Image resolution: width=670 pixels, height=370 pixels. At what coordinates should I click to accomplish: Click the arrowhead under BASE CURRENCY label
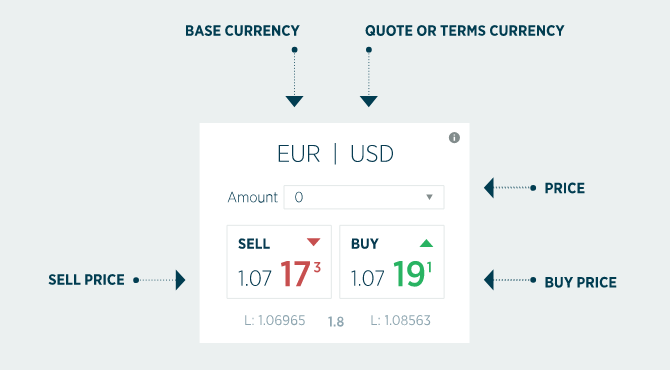(x=294, y=101)
